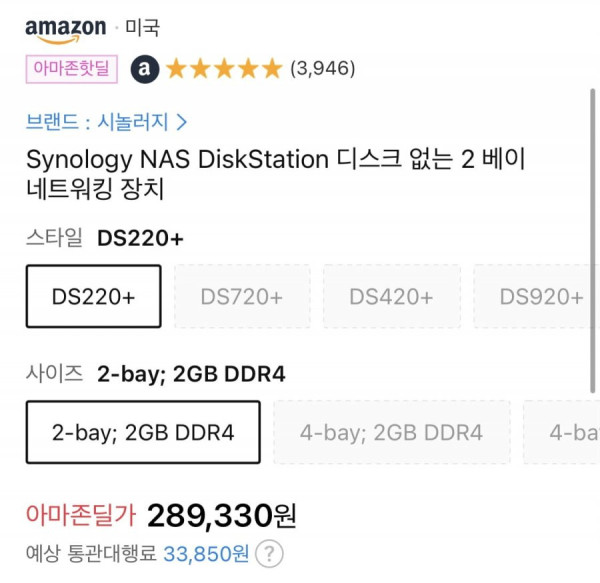The height and width of the screenshot is (583, 600).
Task: Open the 3,946 reviews count
Action: [323, 68]
